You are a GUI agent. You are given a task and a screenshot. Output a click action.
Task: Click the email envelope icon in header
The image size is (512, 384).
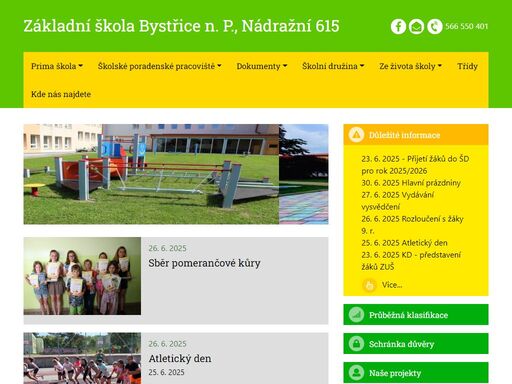[416, 26]
